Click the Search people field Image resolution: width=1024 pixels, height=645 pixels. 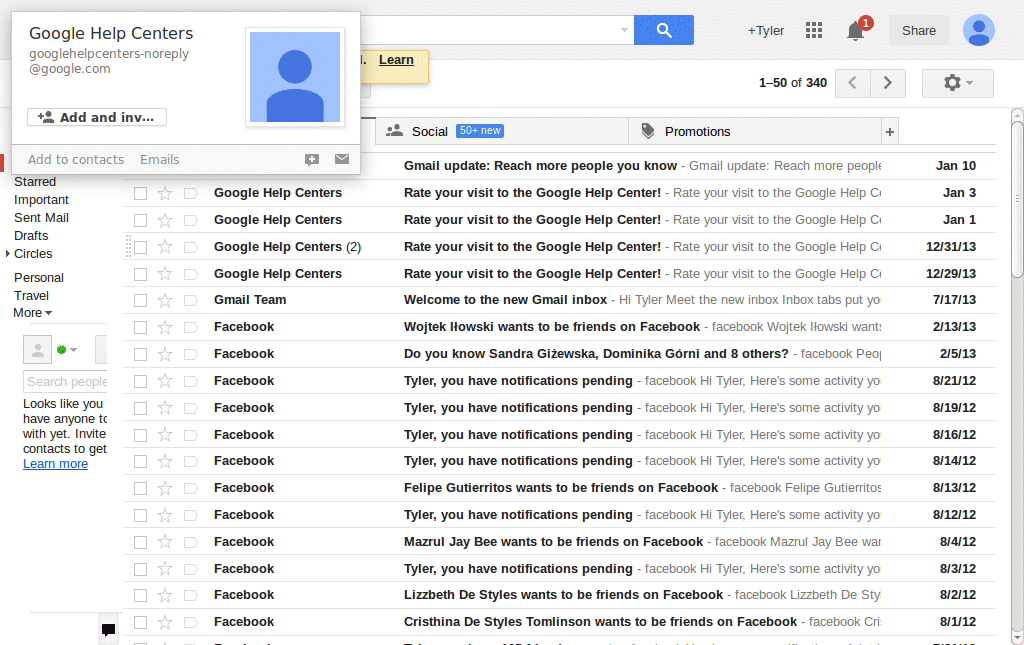65,381
